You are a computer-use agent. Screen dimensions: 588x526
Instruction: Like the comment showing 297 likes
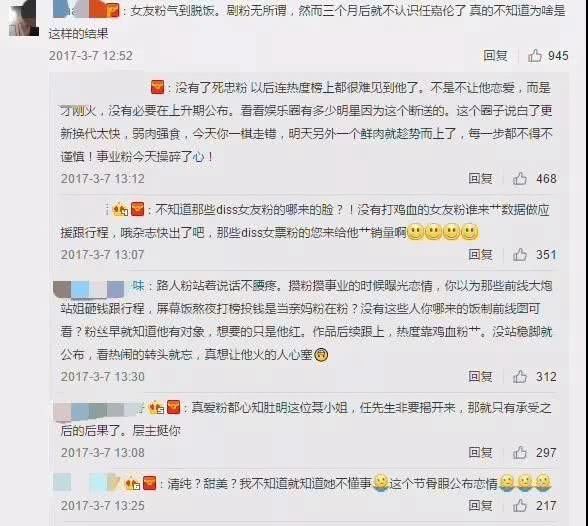coord(520,453)
